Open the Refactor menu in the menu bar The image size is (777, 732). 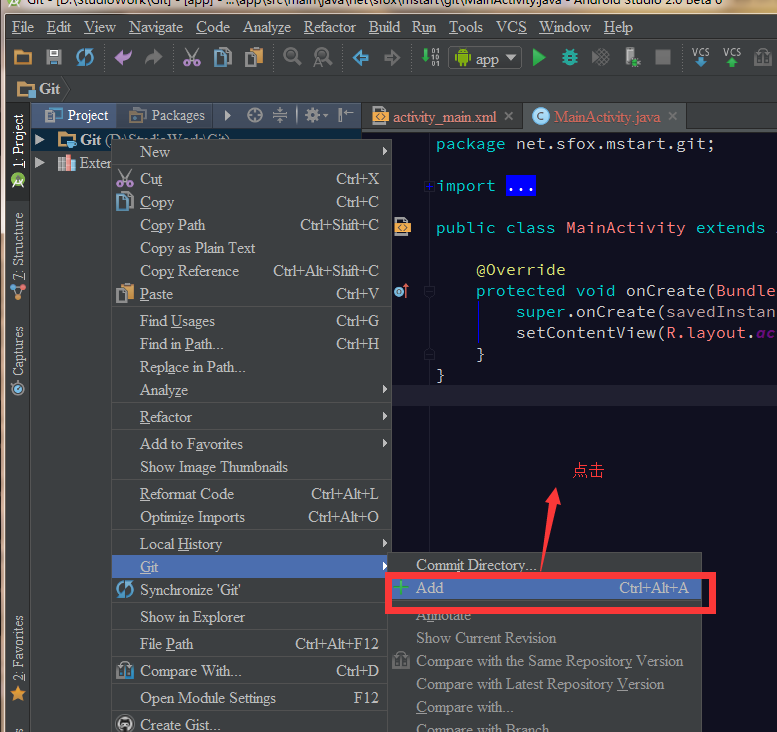pyautogui.click(x=330, y=27)
